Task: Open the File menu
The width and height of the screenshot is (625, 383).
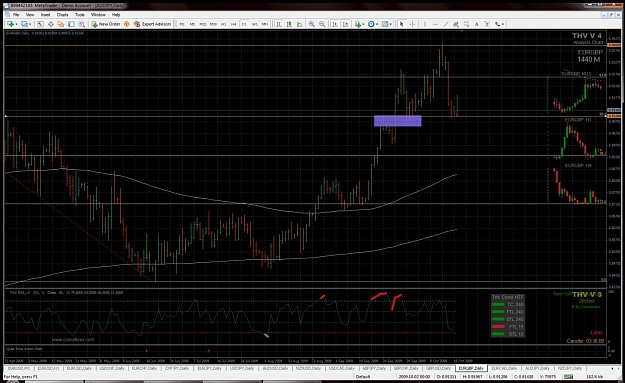Action: click(16, 14)
